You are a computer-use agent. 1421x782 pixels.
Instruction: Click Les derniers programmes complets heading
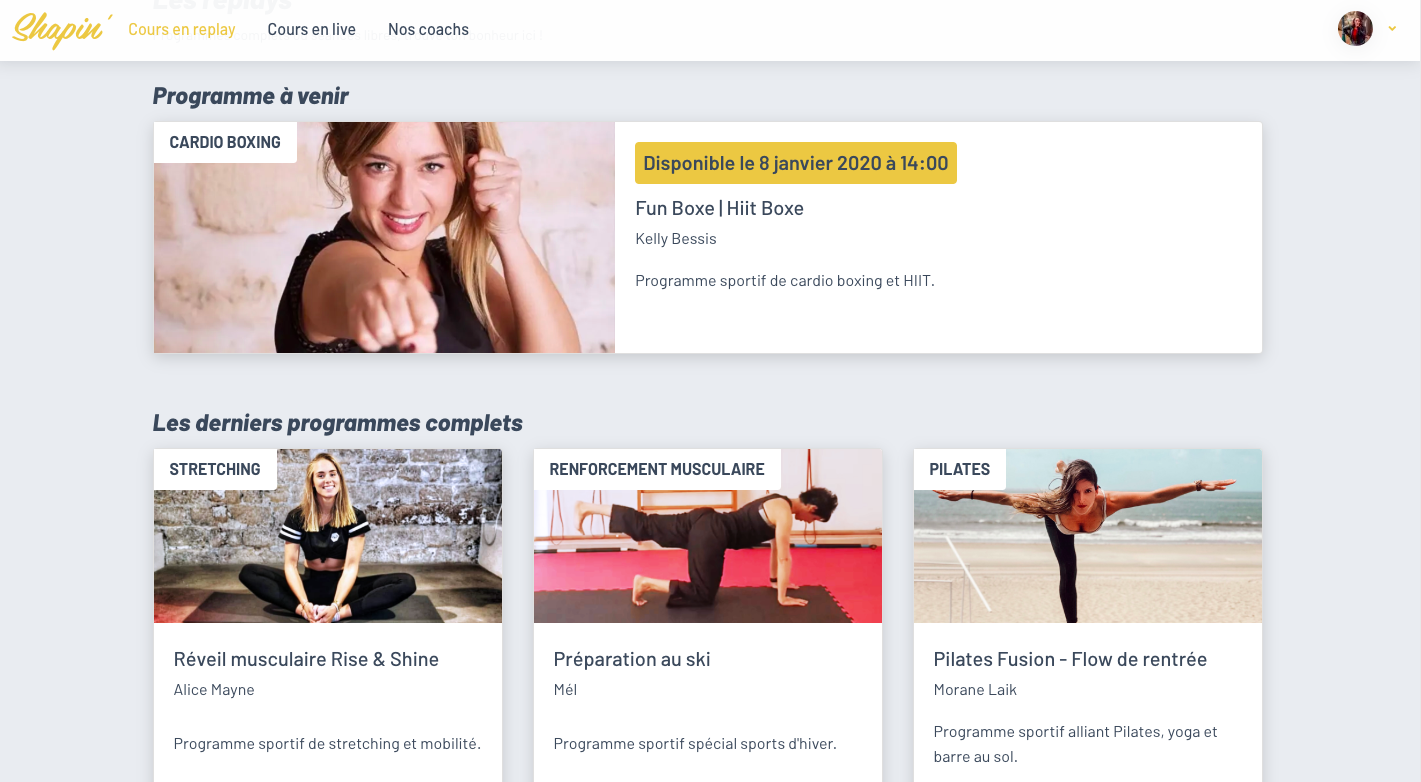[x=338, y=423]
